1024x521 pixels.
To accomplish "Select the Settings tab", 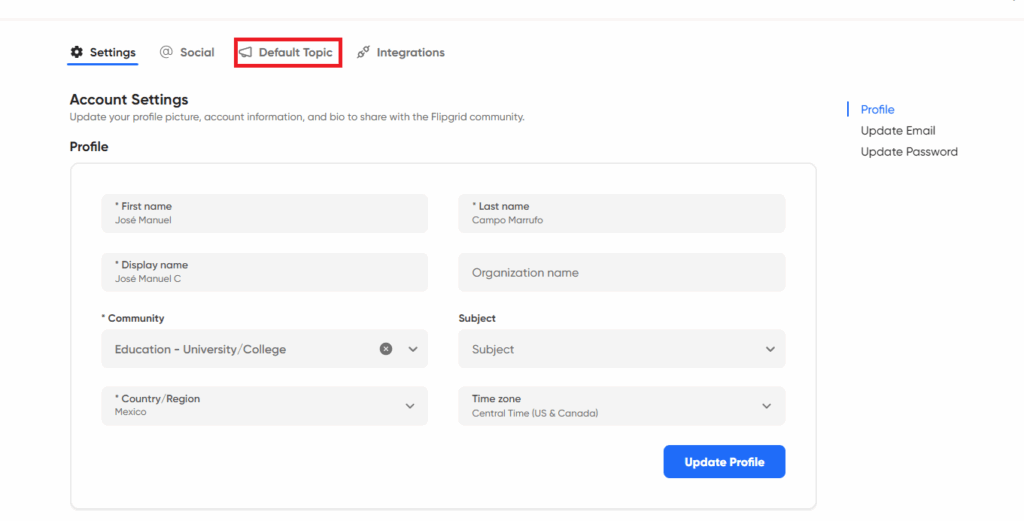I will tap(112, 52).
